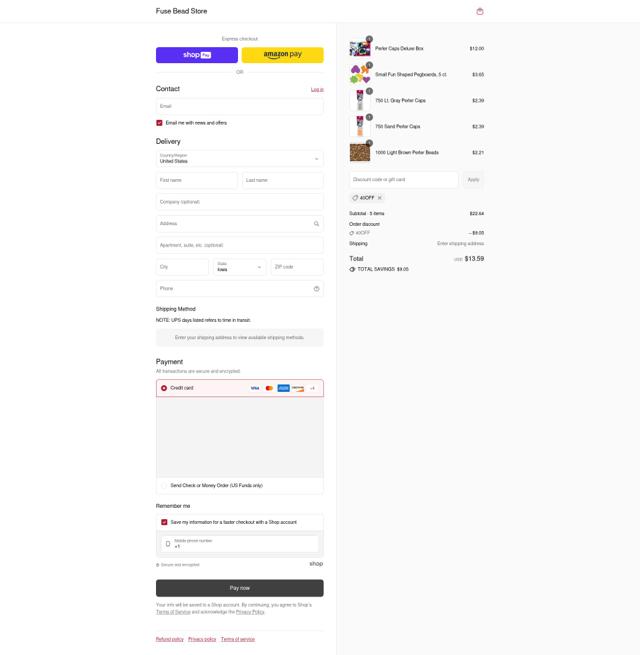The image size is (640, 655).
Task: Remove the 40OFF discount tag
Action: pyautogui.click(x=380, y=198)
